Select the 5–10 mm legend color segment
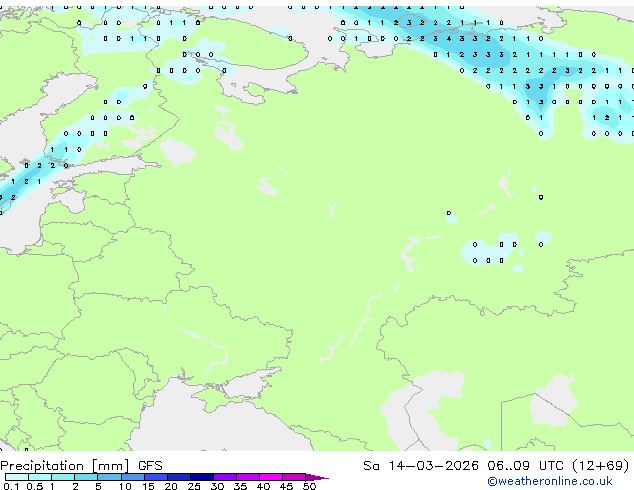The height and width of the screenshot is (490, 634). [x=109, y=477]
